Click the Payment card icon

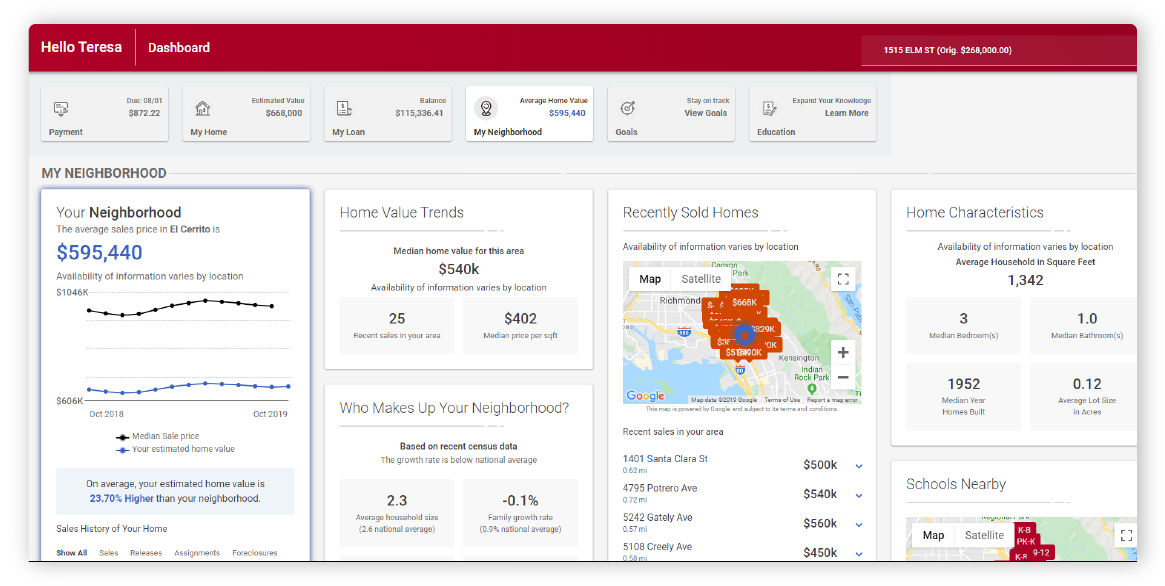pos(62,108)
